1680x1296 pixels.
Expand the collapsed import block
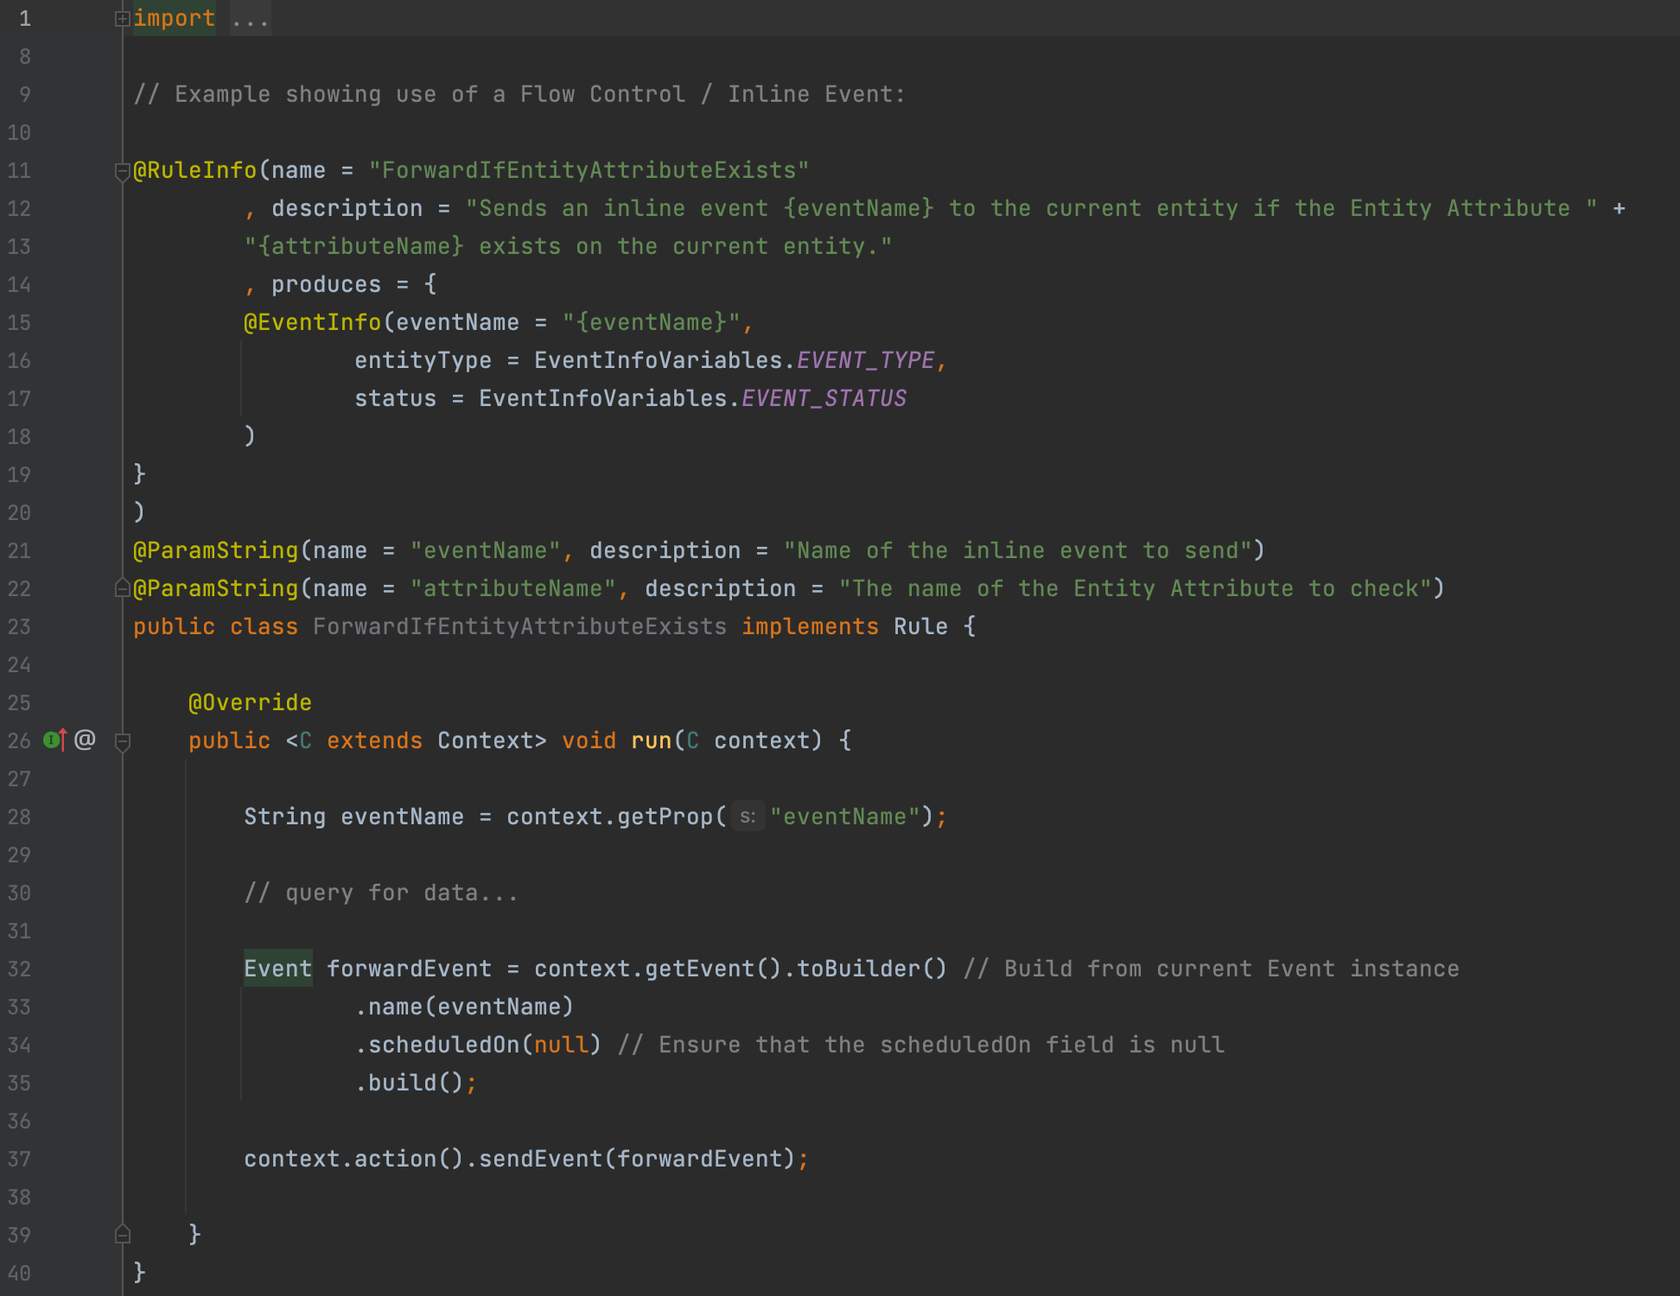(x=122, y=18)
